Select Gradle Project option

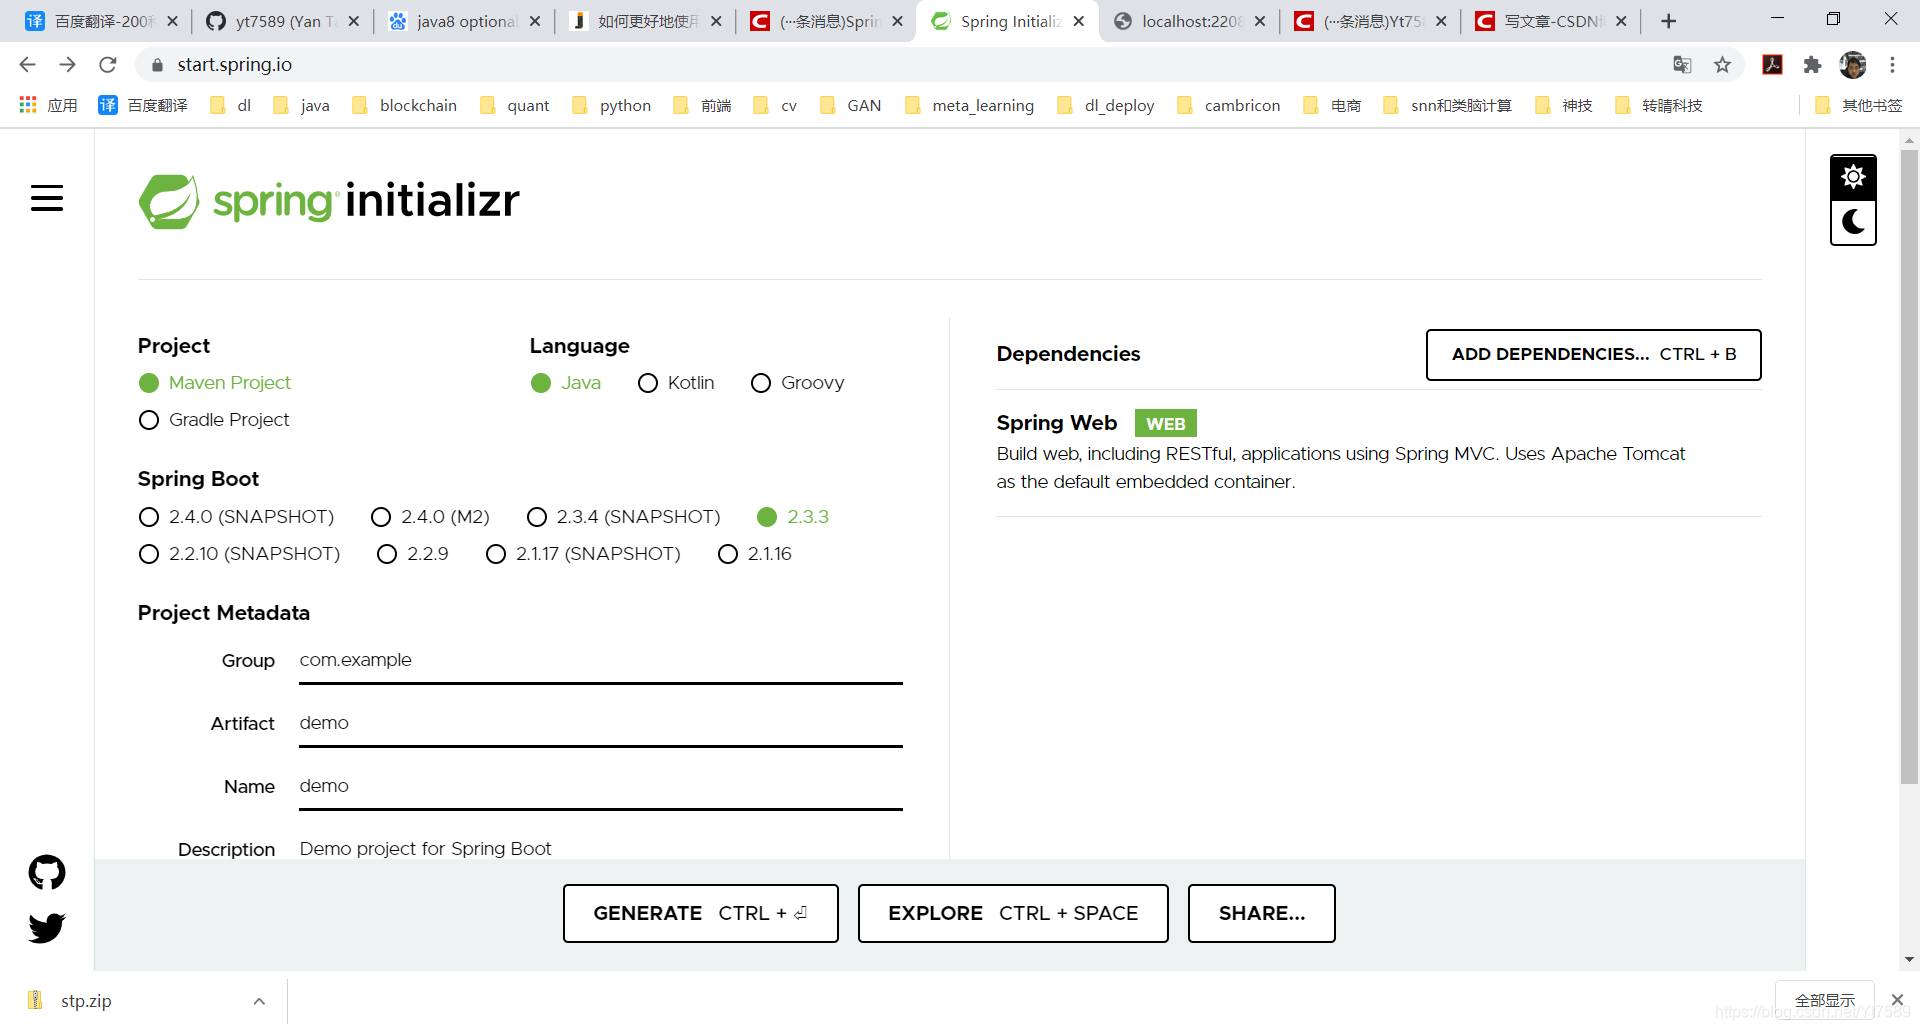click(x=214, y=420)
